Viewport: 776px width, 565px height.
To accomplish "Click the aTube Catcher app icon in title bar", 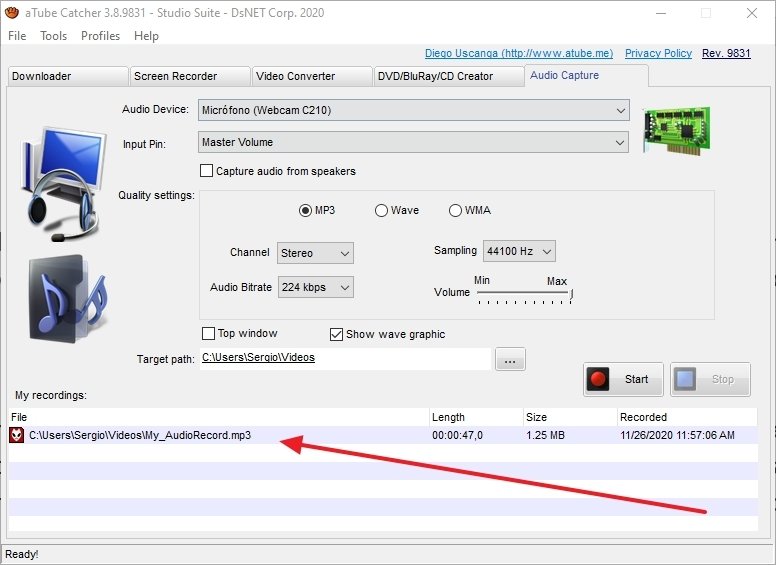I will pos(12,12).
